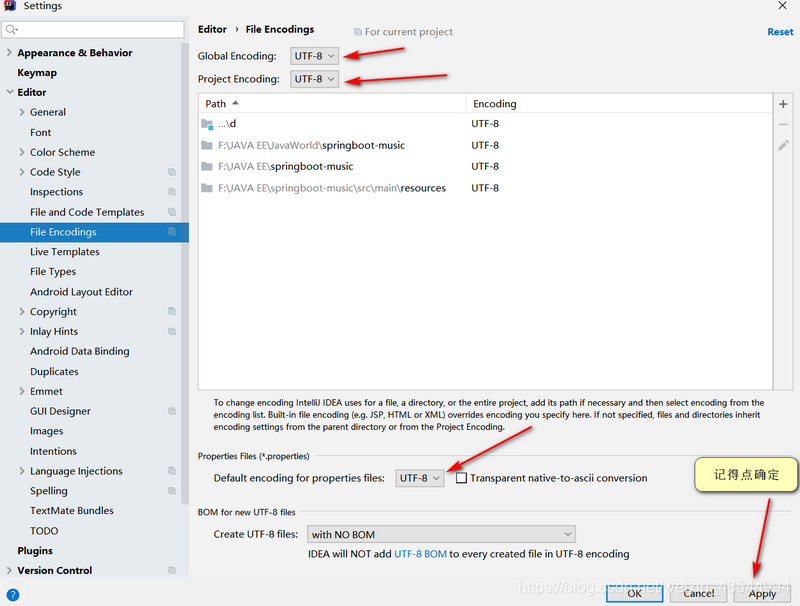Select Plugins settings page

(35, 550)
